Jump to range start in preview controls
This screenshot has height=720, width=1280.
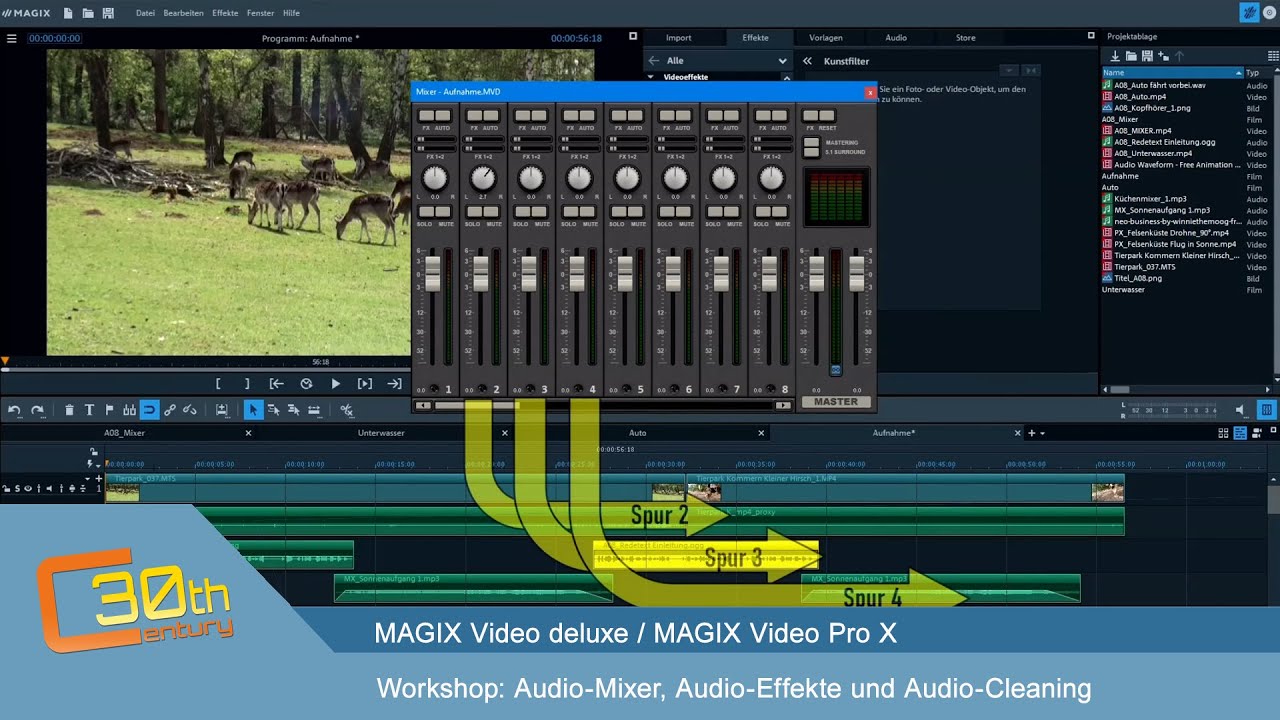tap(277, 383)
